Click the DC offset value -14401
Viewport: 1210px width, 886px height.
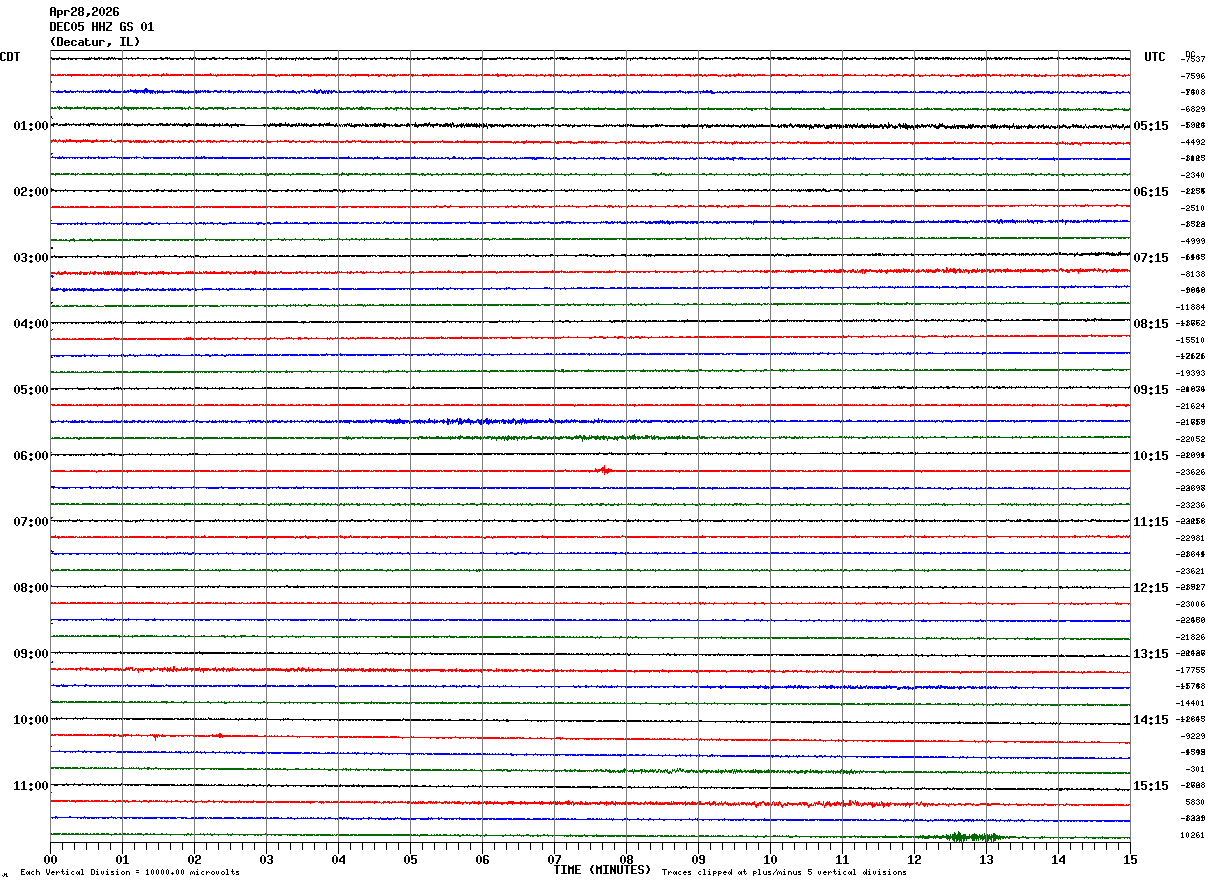(x=1191, y=703)
